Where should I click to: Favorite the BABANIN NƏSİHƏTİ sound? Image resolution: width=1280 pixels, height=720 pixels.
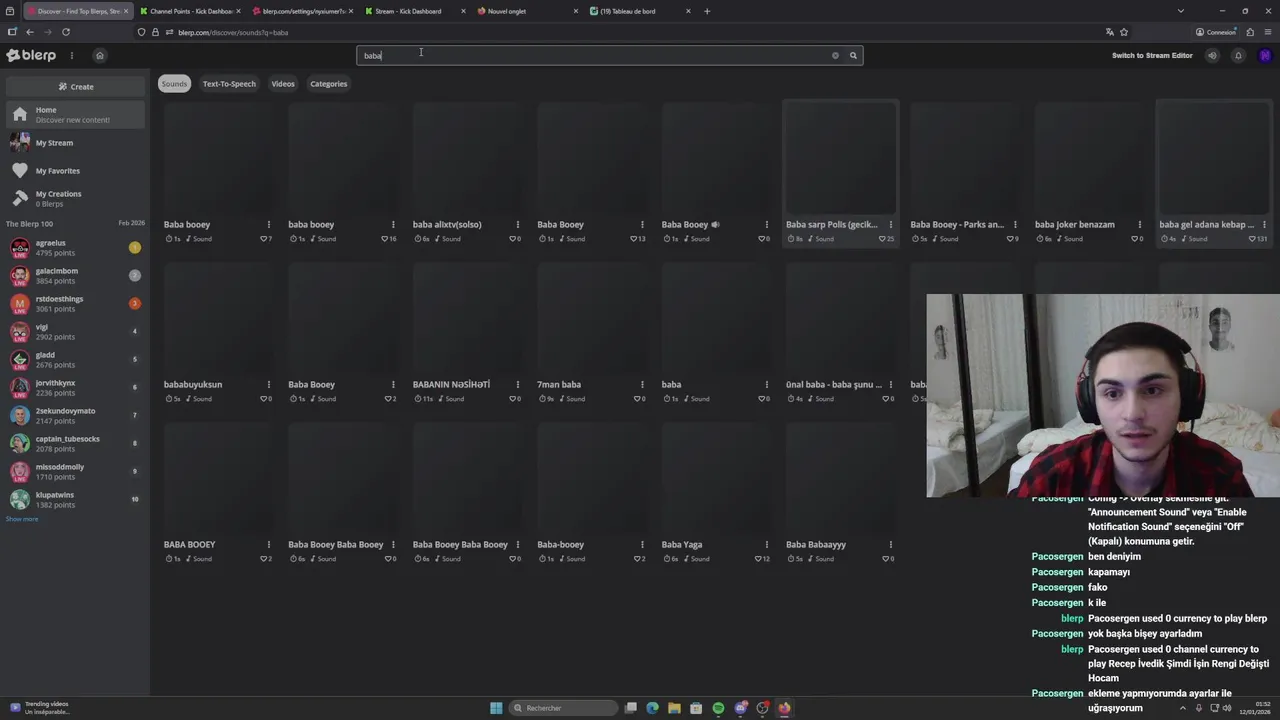click(512, 399)
